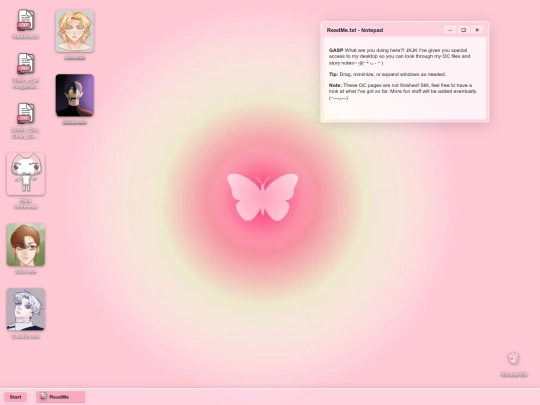
Task: Open the brown-haired character with glasses portrait
Action: click(26, 245)
